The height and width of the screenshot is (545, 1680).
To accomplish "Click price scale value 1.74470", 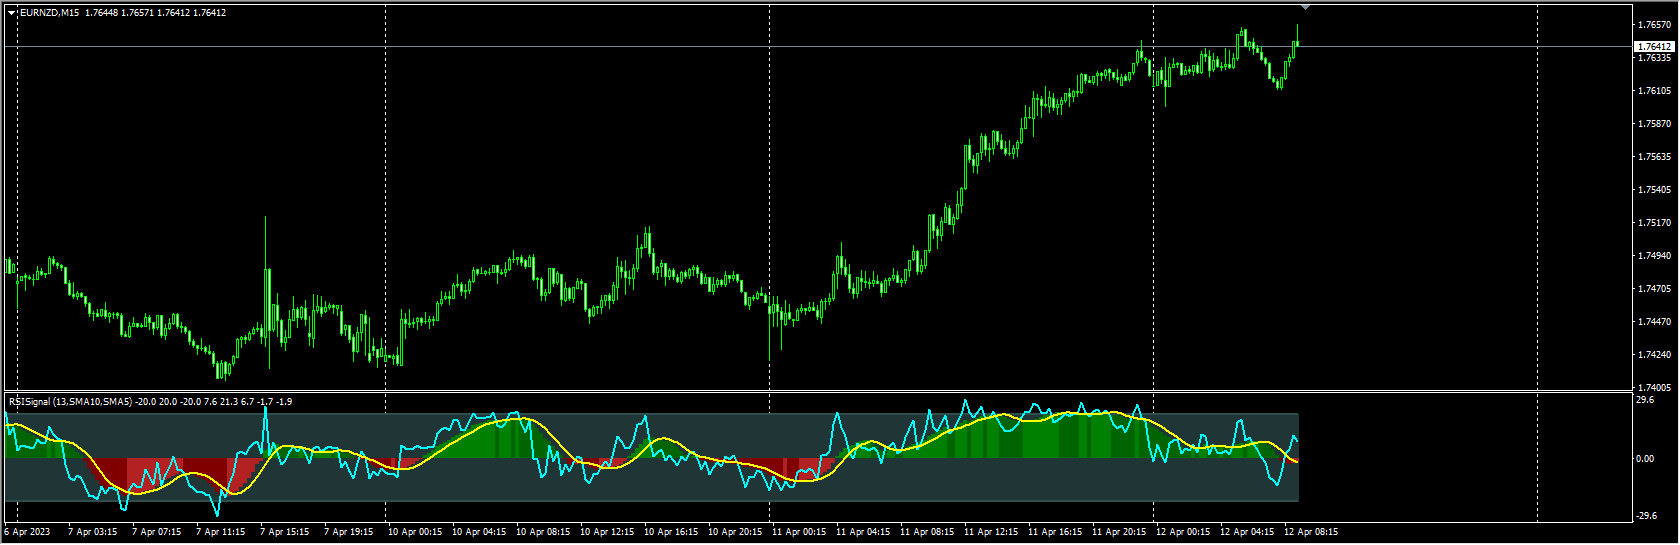I will (1654, 322).
